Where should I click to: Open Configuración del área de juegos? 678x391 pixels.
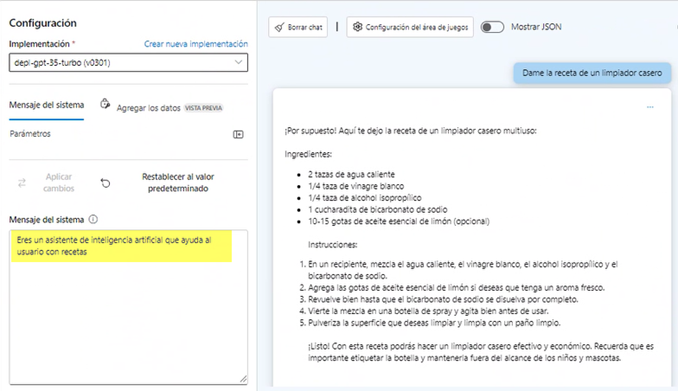(410, 27)
